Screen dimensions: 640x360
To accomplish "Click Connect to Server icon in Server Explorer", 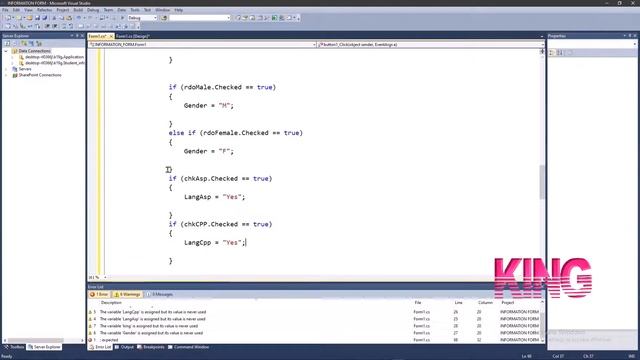I will click(x=31, y=43).
